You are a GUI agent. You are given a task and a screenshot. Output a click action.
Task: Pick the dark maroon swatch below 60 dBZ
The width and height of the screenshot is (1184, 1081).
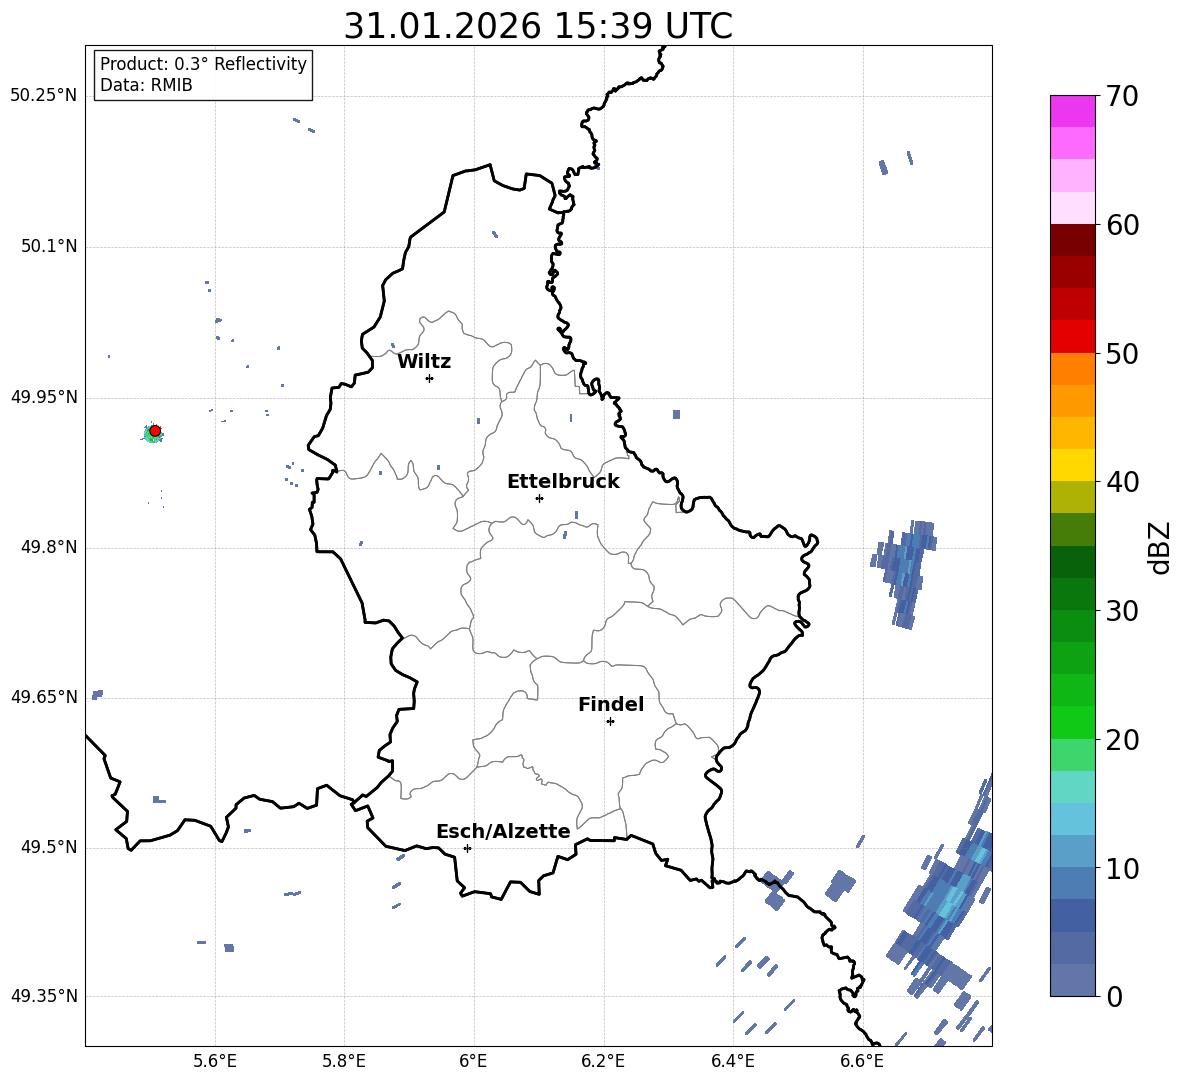(x=1072, y=240)
